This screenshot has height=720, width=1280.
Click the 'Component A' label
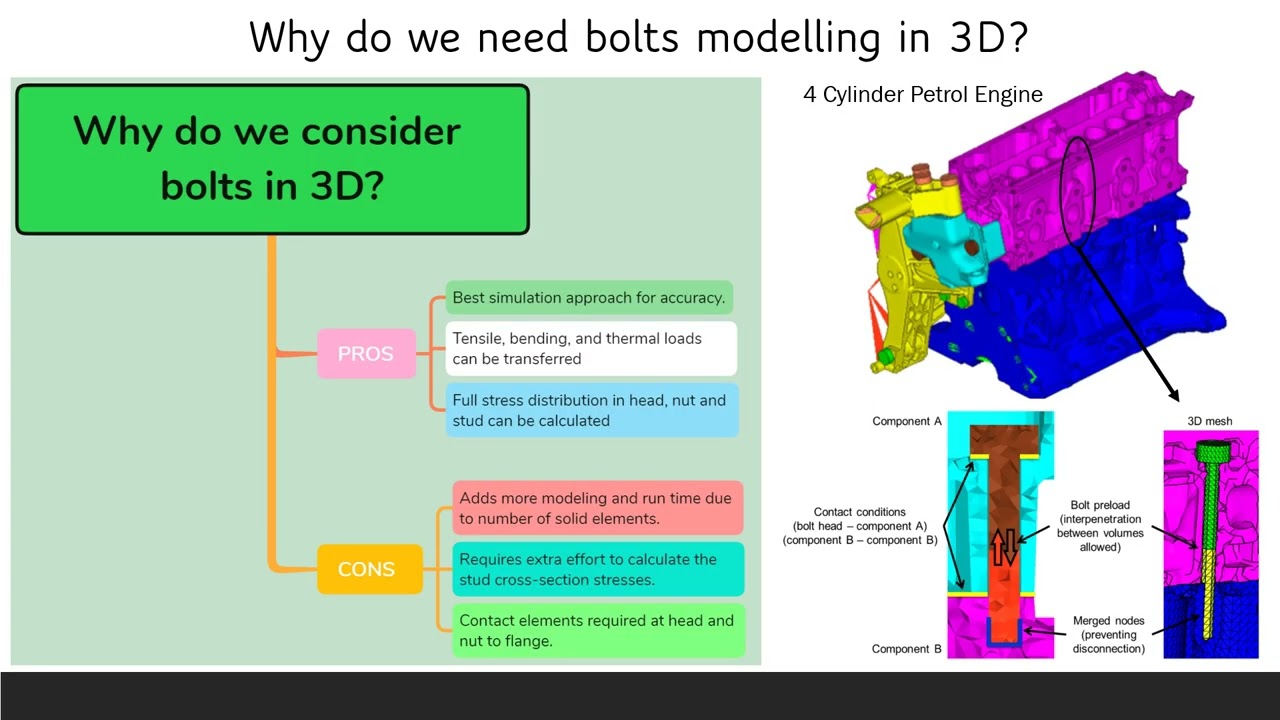point(907,421)
